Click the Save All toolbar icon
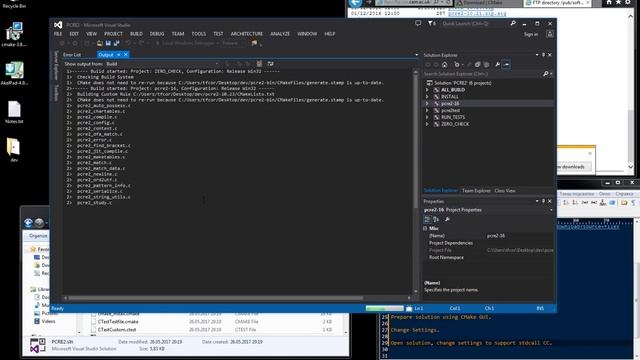Screen dimensions: 640x360 pos(117,43)
